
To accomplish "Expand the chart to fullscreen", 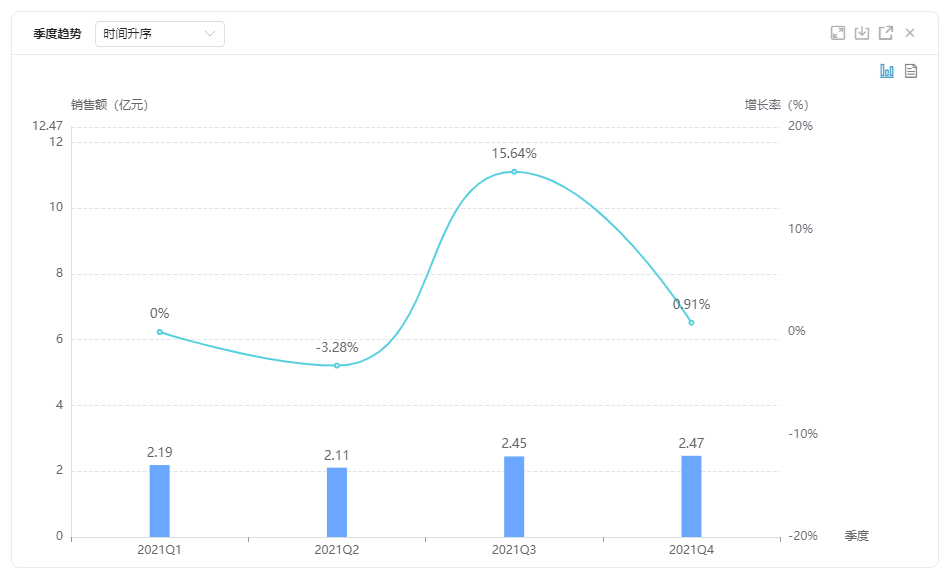I will click(x=838, y=33).
